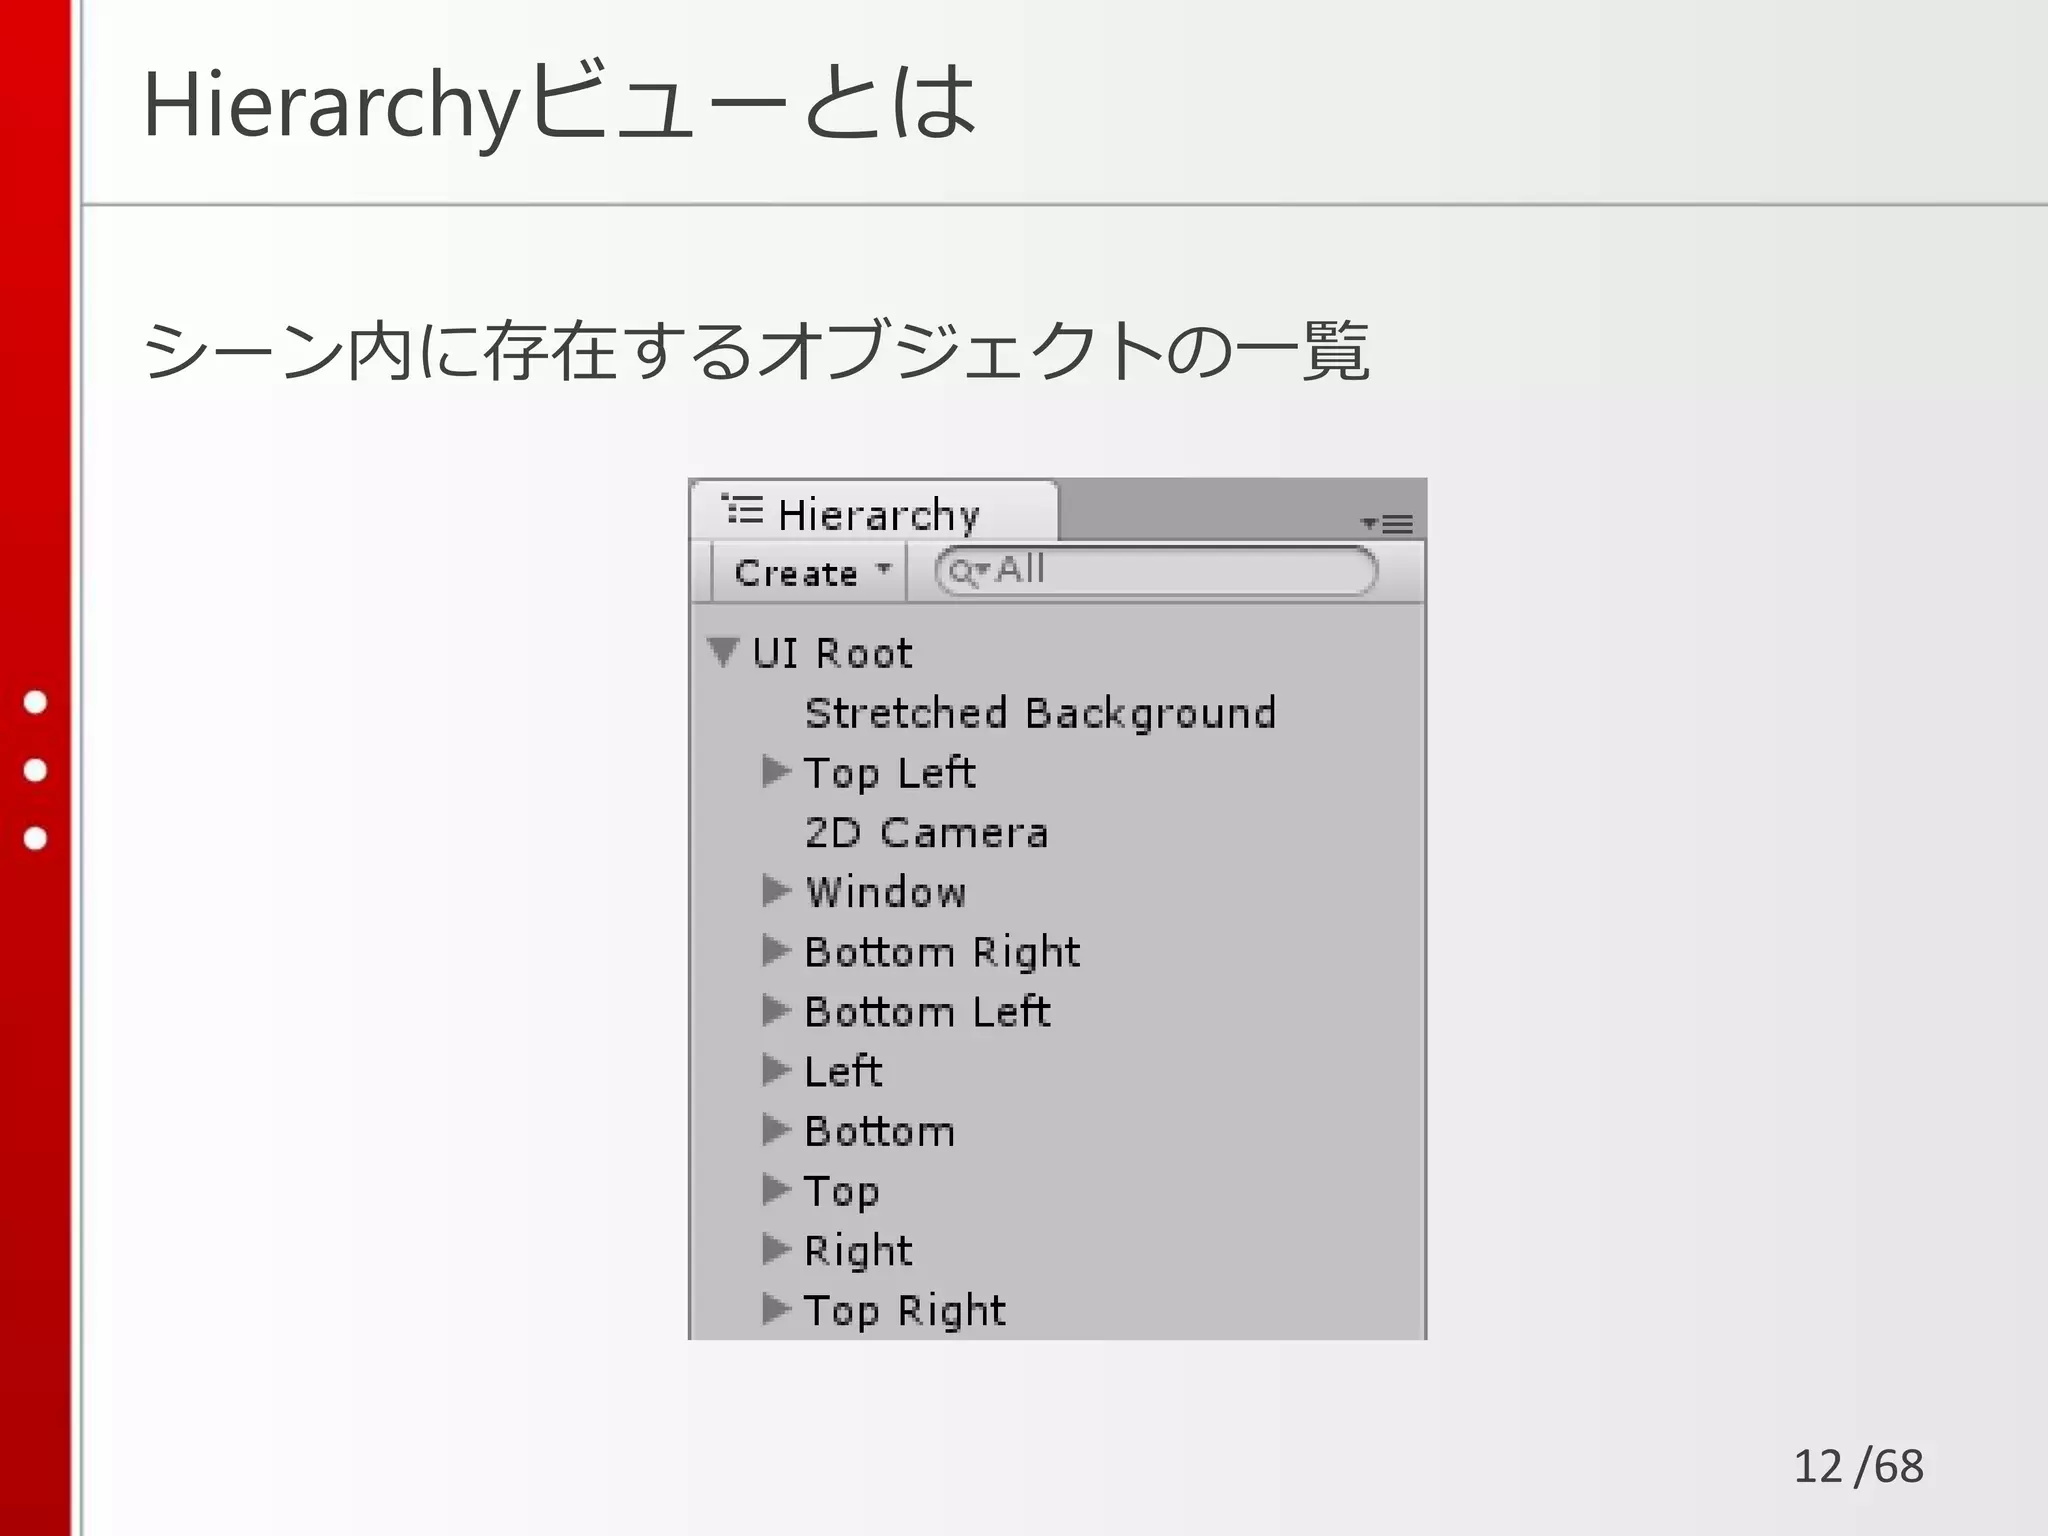Click the text シーン内に存在するオブジェクトの一覧

point(756,351)
